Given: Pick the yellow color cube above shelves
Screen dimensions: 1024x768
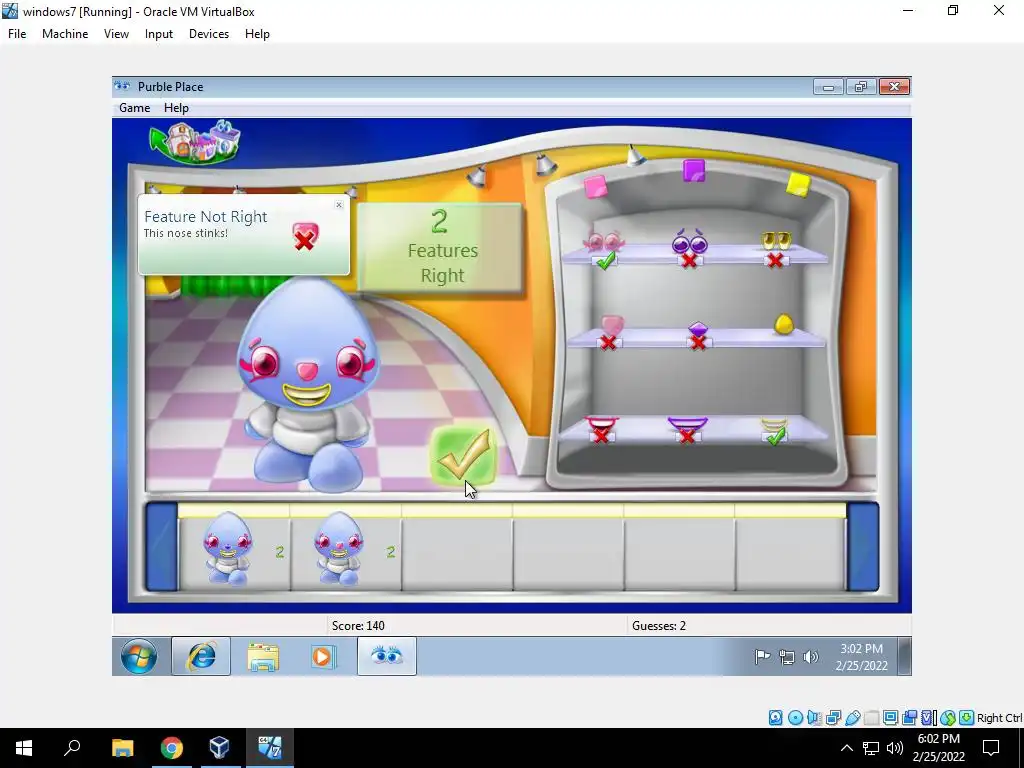Looking at the screenshot, I should coord(798,184).
